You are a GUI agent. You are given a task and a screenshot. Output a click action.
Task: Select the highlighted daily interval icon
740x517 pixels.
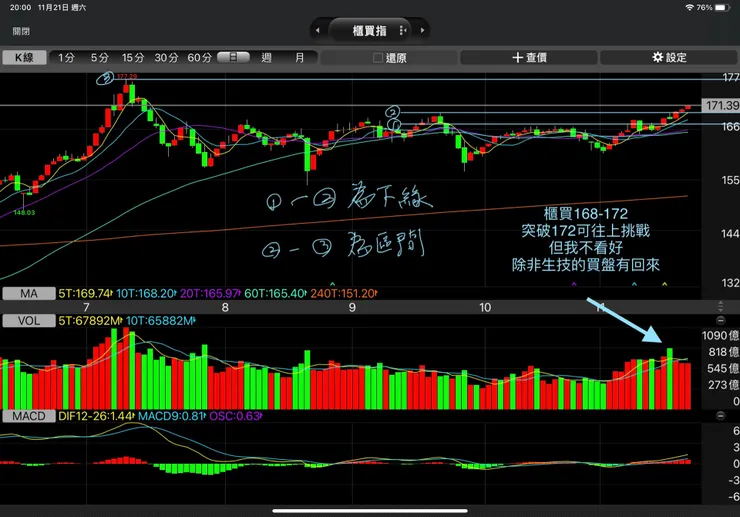point(233,57)
